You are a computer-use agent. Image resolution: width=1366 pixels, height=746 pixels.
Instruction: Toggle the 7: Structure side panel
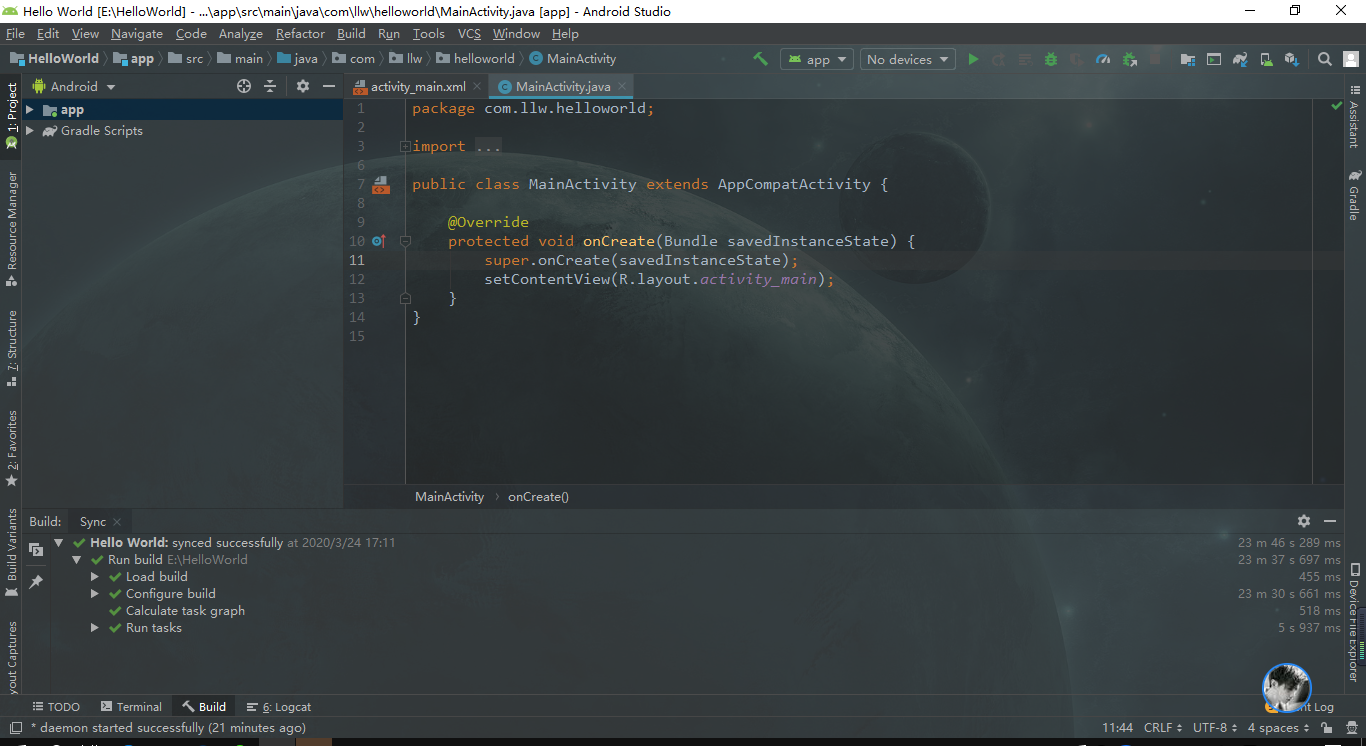11,348
